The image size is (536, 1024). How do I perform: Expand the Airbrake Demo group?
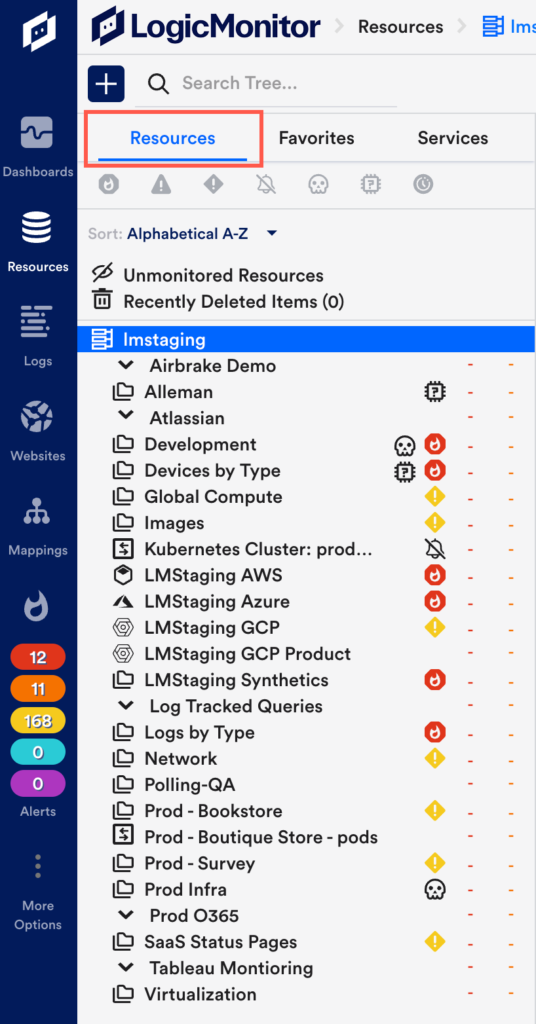point(125,364)
